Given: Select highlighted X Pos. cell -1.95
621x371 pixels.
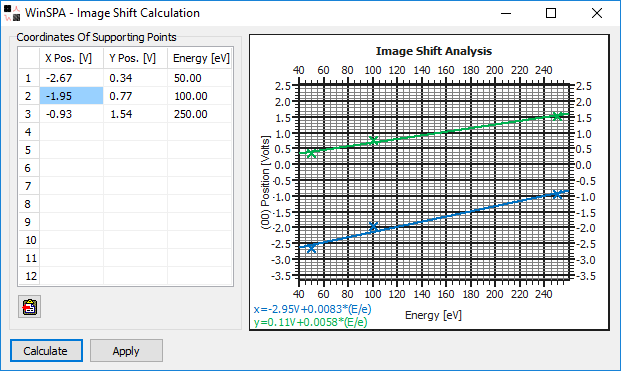Looking at the screenshot, I should coord(71,96).
